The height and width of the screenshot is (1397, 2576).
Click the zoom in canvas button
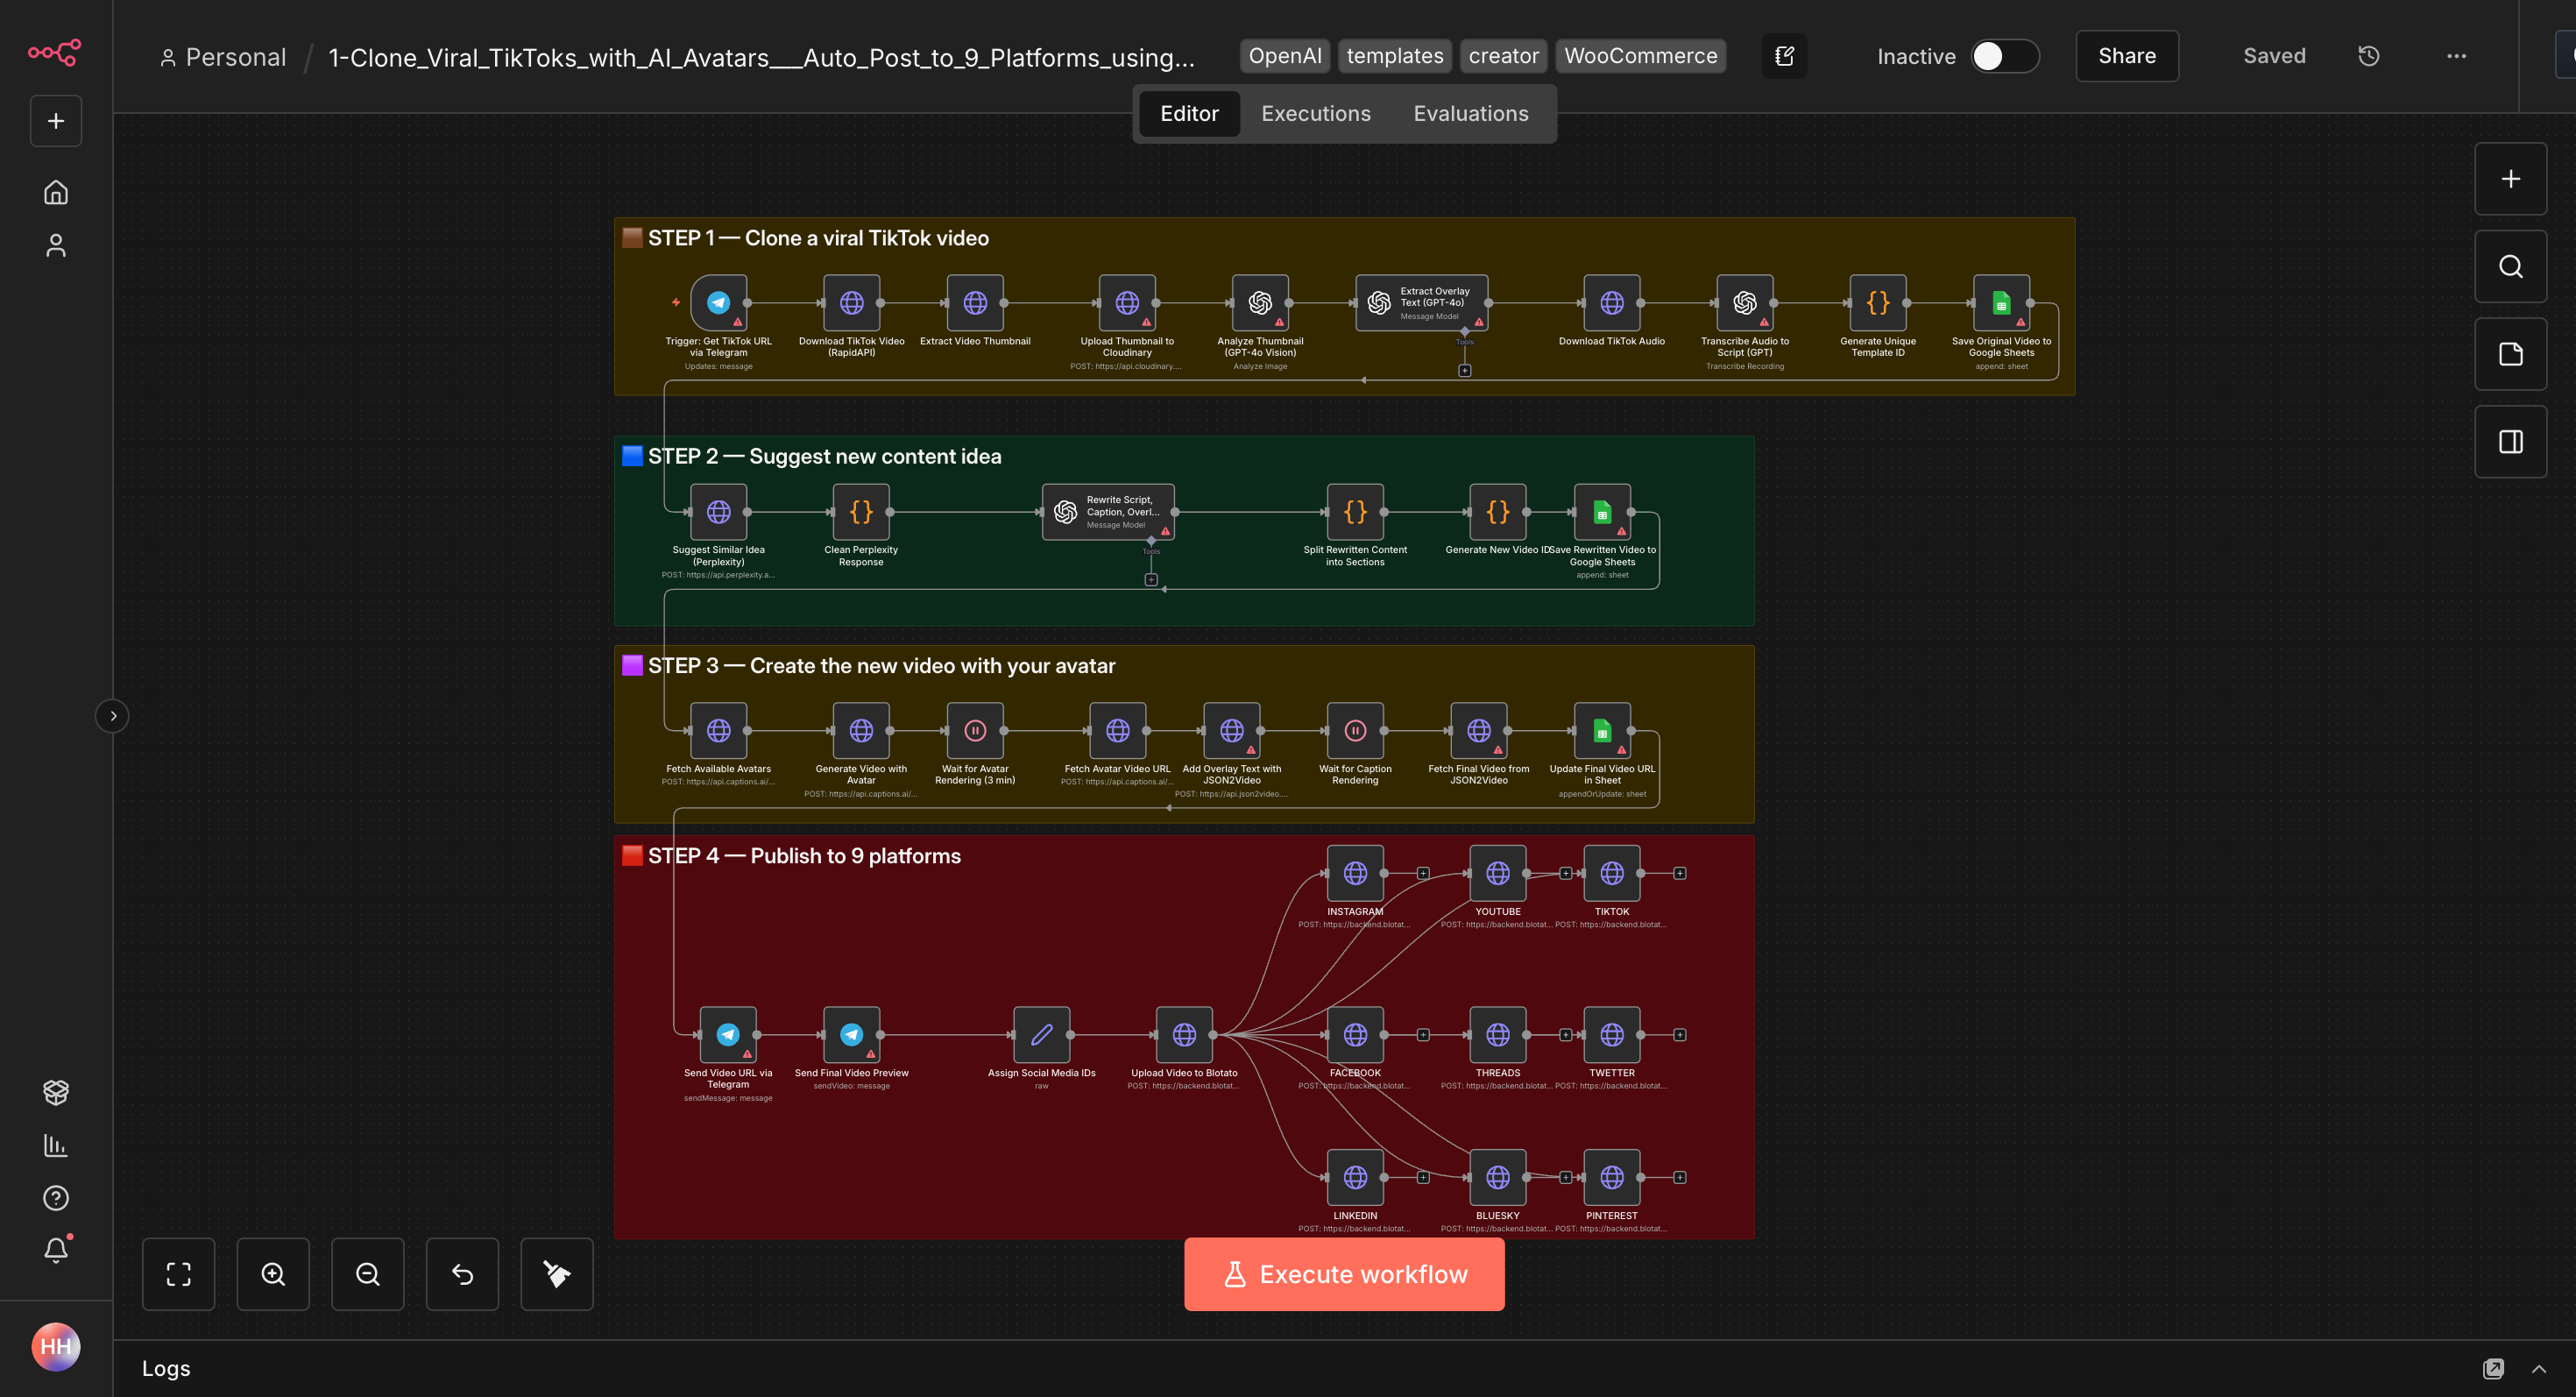[273, 1274]
